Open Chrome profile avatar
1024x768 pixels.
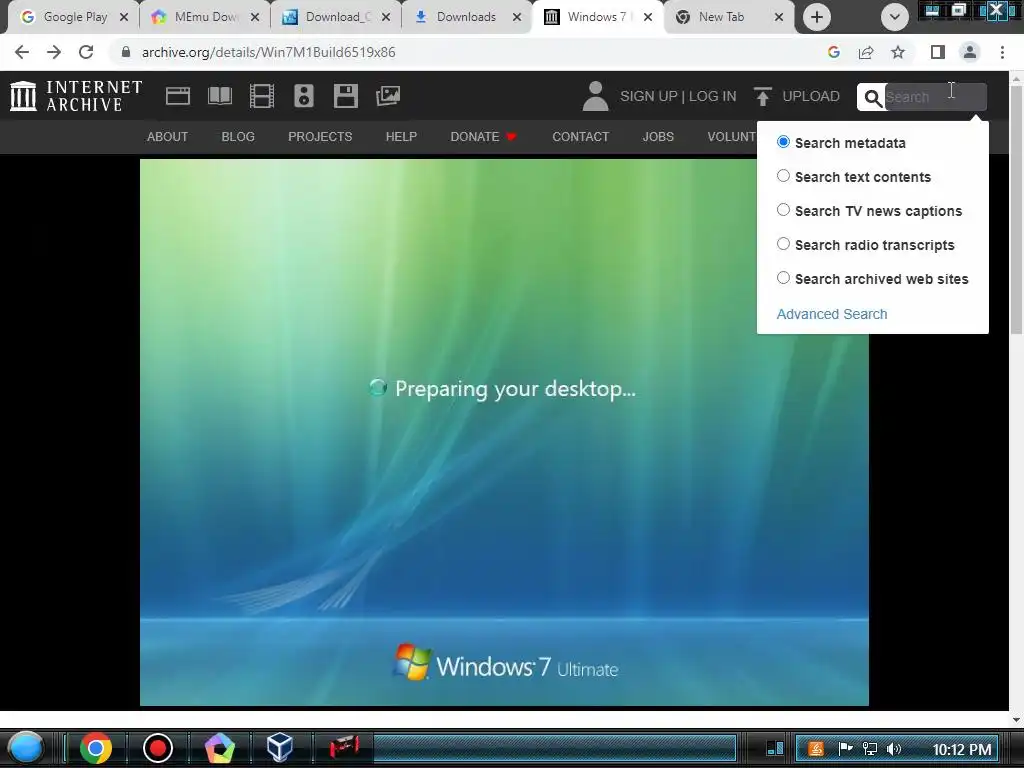tap(970, 52)
